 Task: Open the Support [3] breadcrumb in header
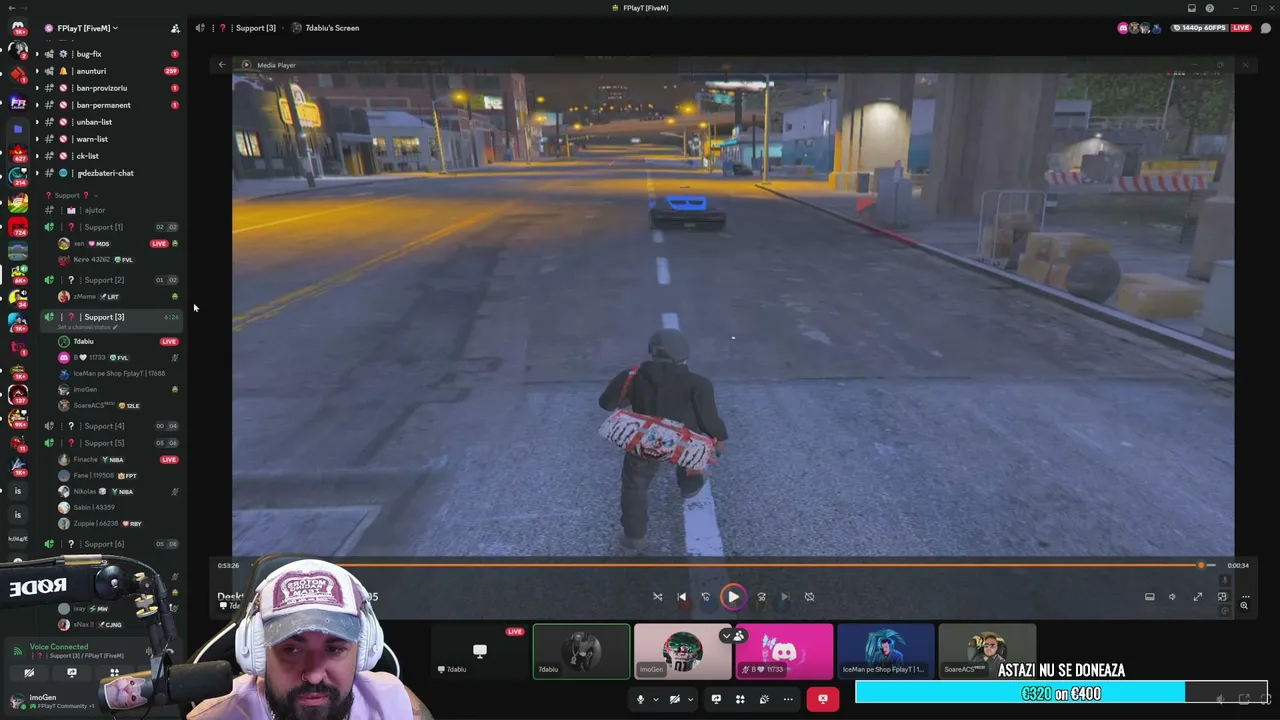(x=255, y=28)
